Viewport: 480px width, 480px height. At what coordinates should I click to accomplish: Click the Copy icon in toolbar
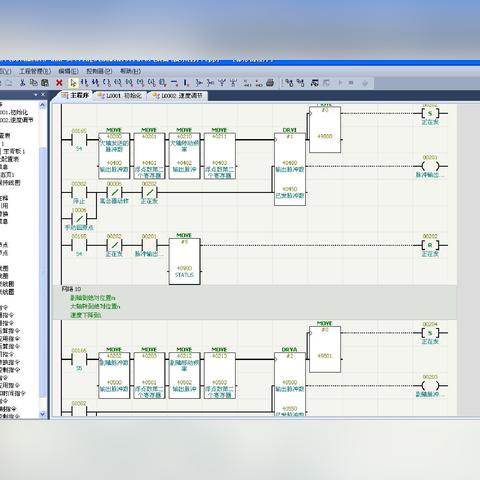(33, 83)
